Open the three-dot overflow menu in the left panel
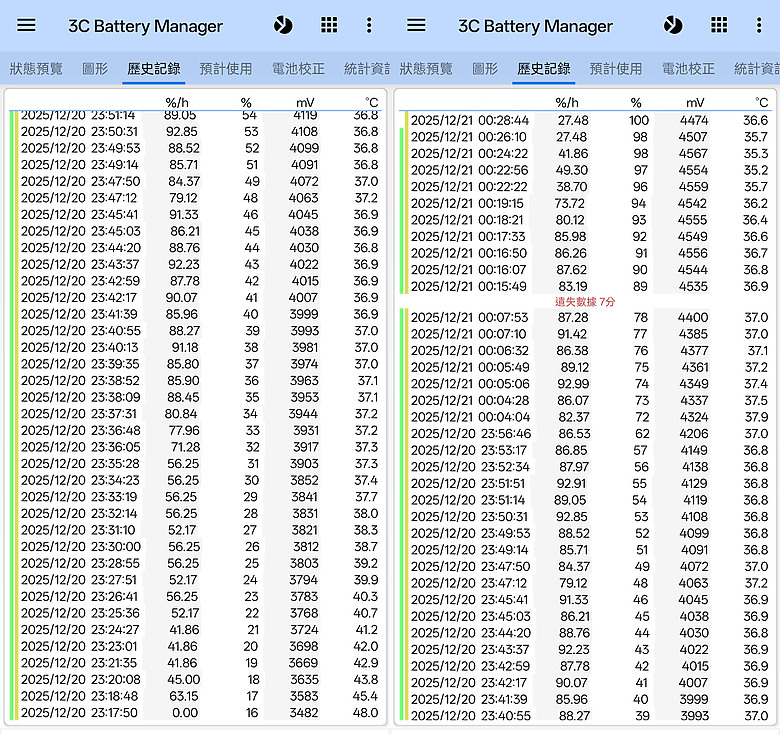The width and height of the screenshot is (780, 735). point(369,26)
